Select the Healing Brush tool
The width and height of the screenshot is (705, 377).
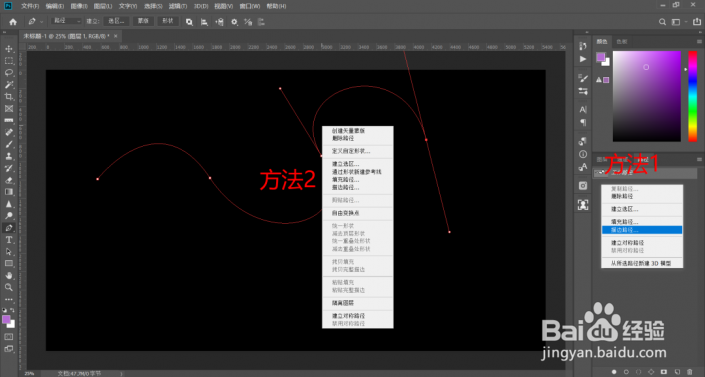9,132
